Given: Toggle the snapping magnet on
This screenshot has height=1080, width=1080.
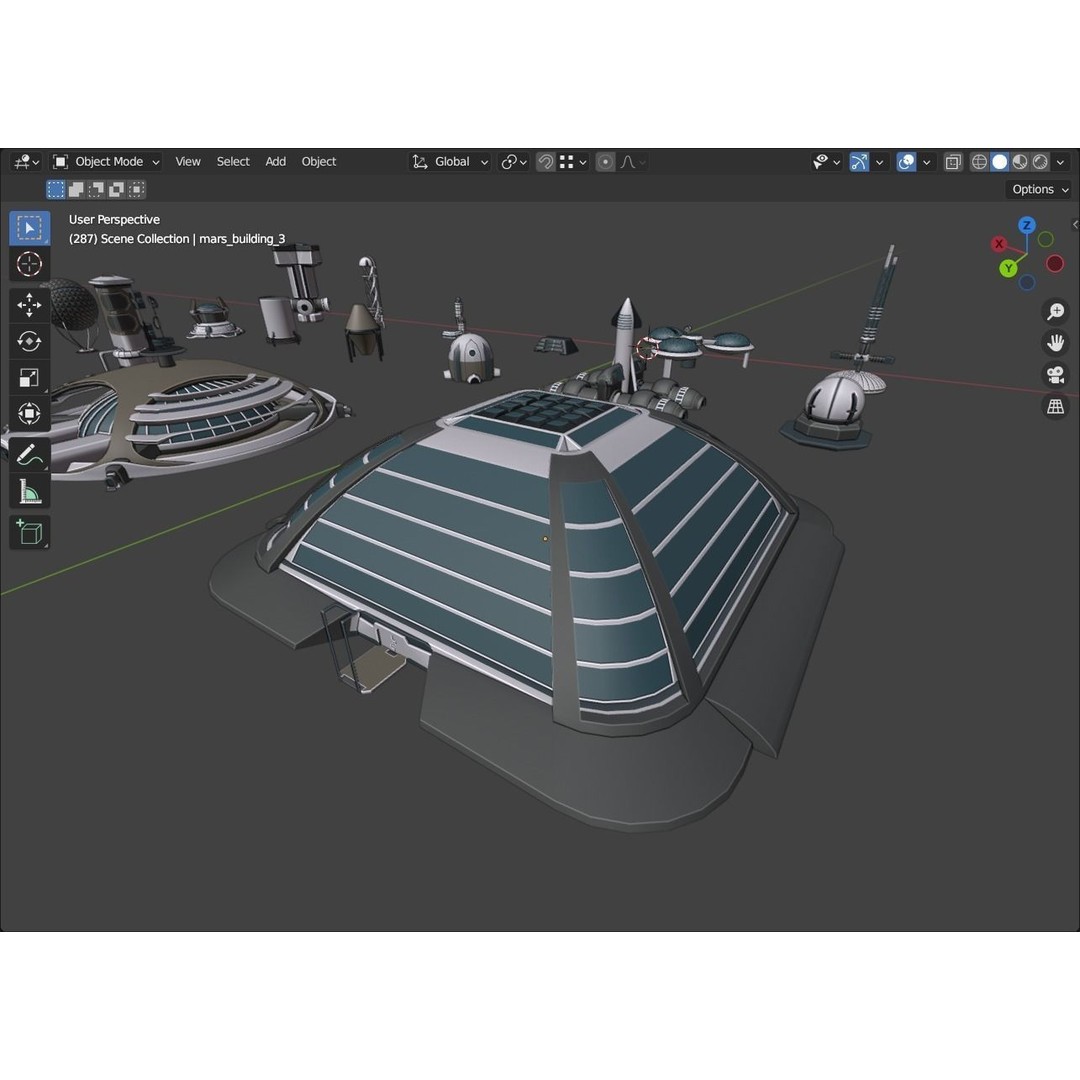Looking at the screenshot, I should [x=544, y=161].
